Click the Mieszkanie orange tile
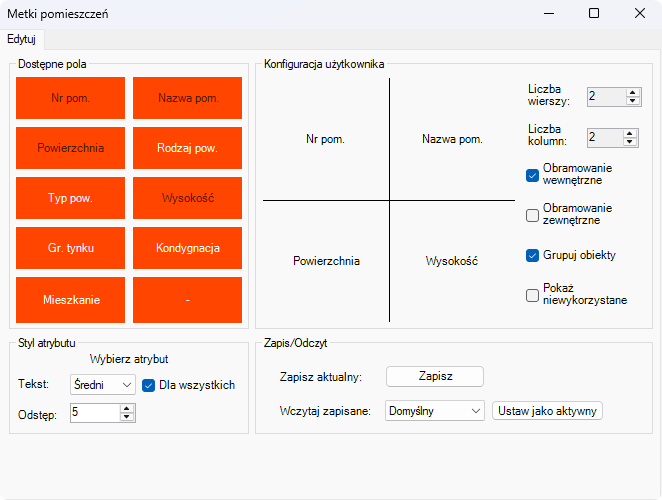The height and width of the screenshot is (500, 662). [71, 300]
